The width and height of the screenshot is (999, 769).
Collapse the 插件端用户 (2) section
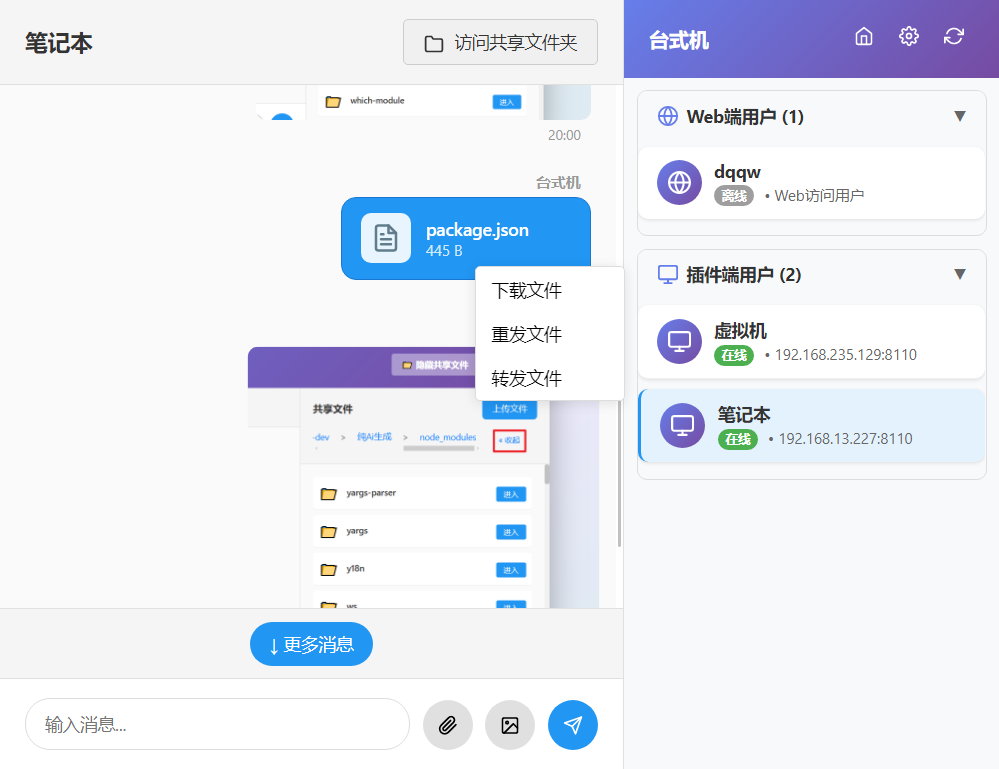point(959,274)
